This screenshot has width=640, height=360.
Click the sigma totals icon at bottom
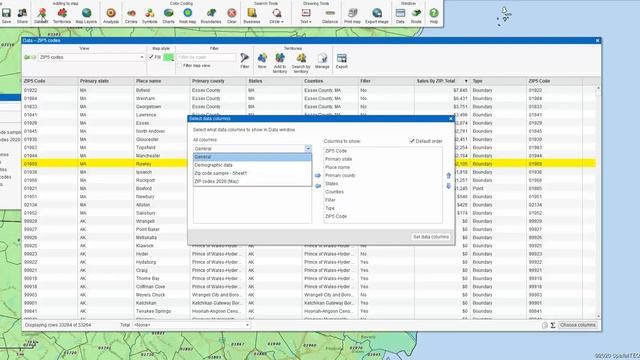(553, 325)
